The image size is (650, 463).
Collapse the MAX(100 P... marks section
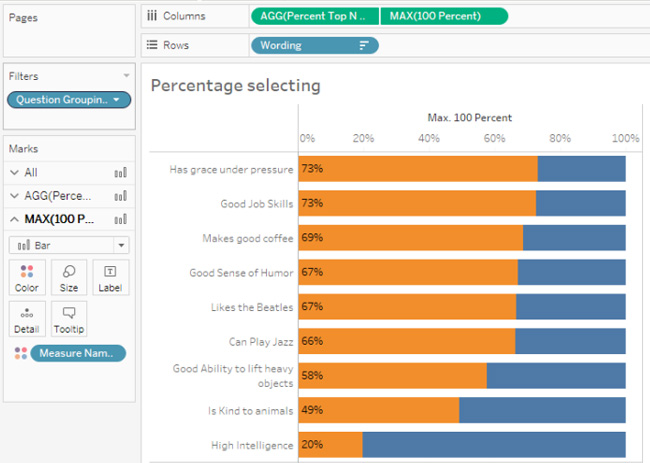click(14, 219)
